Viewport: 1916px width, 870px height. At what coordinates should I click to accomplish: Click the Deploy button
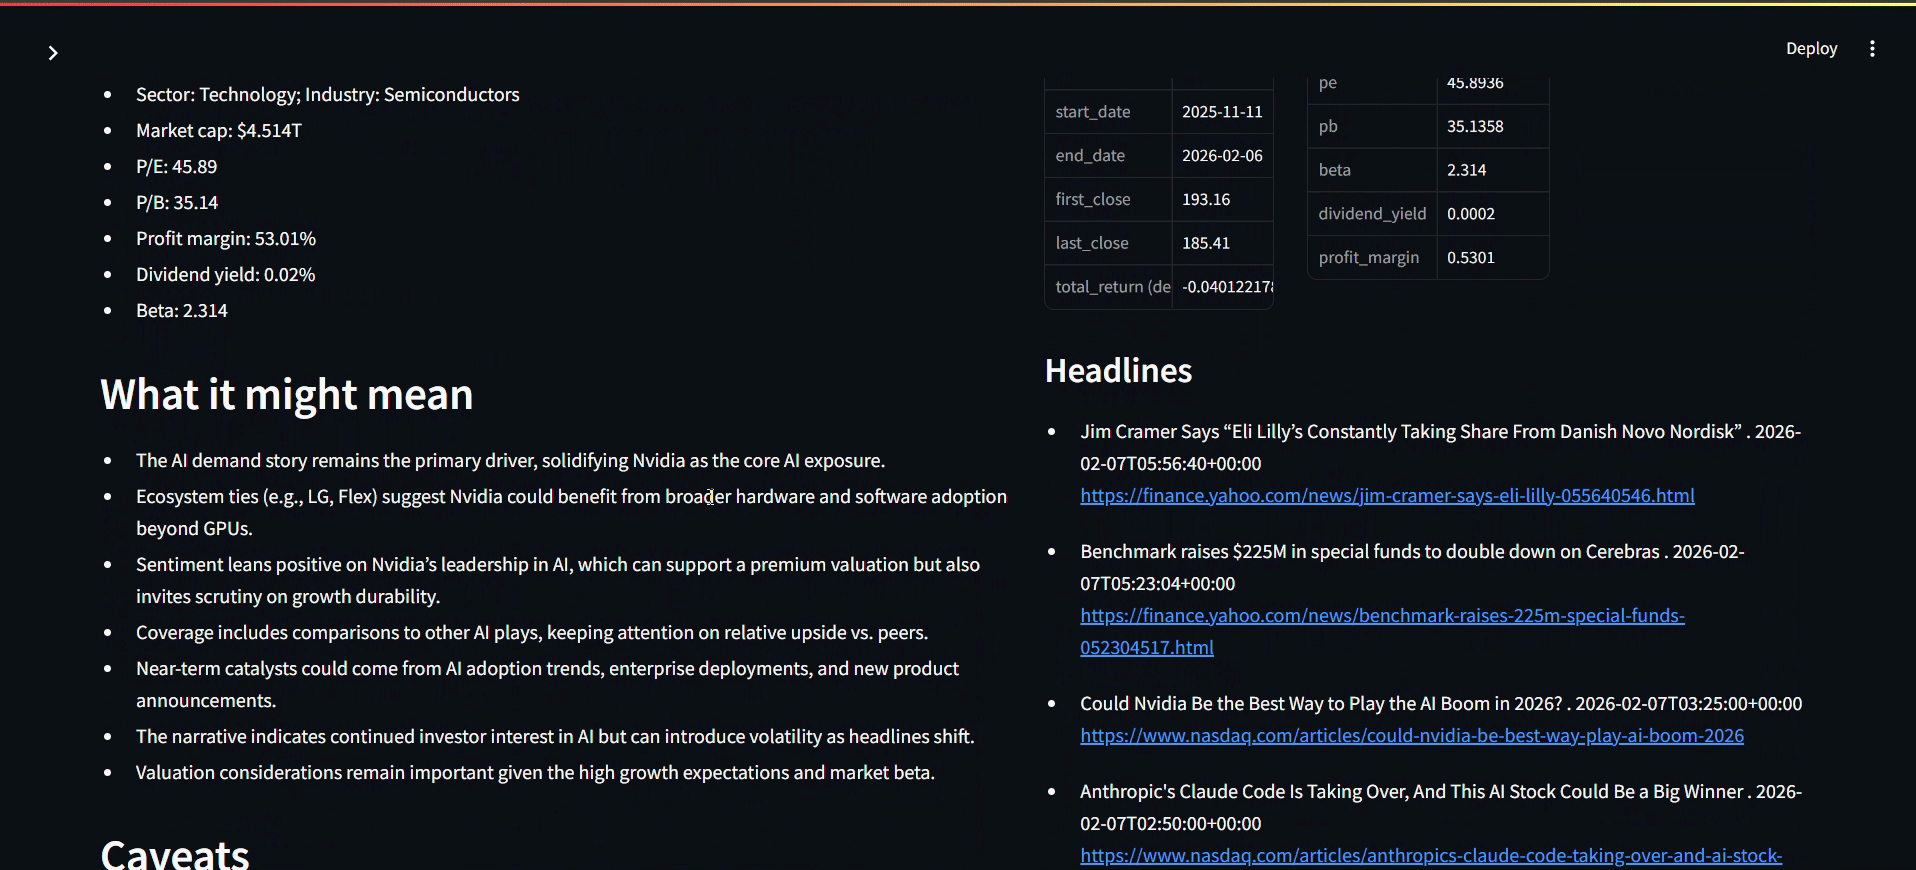coord(1811,49)
